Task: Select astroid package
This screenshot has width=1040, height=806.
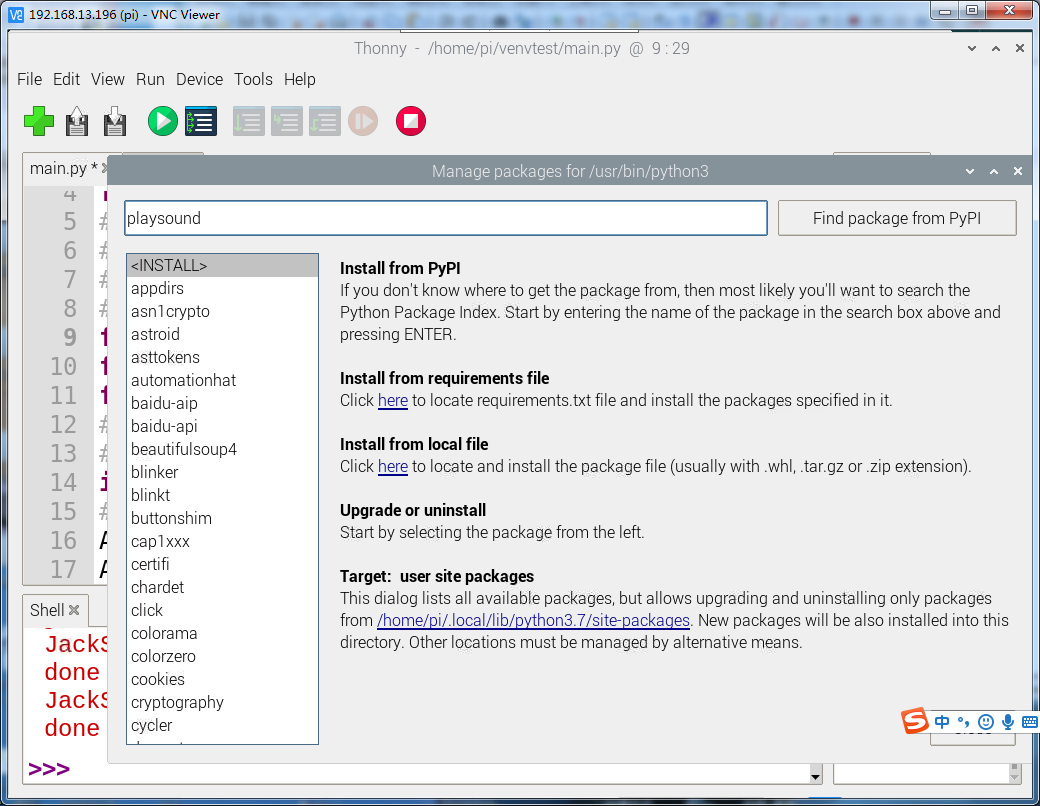Action: coord(222,334)
